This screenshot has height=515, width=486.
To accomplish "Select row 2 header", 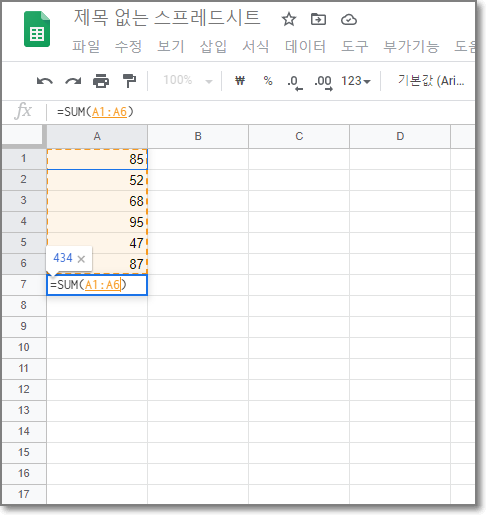I will pos(23,180).
